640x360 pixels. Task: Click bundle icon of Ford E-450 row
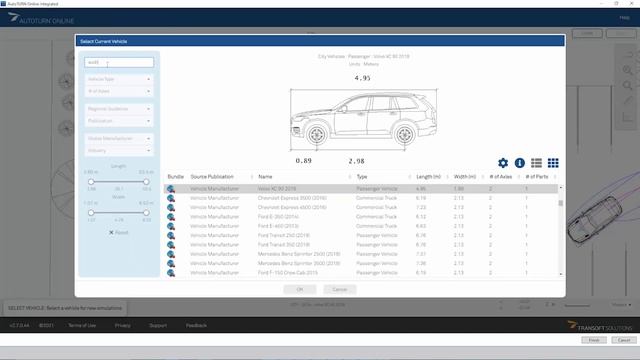coord(171,227)
